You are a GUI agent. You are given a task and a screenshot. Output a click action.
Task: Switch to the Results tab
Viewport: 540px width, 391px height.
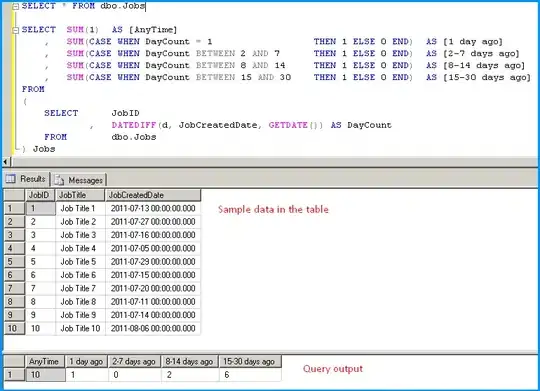25,179
